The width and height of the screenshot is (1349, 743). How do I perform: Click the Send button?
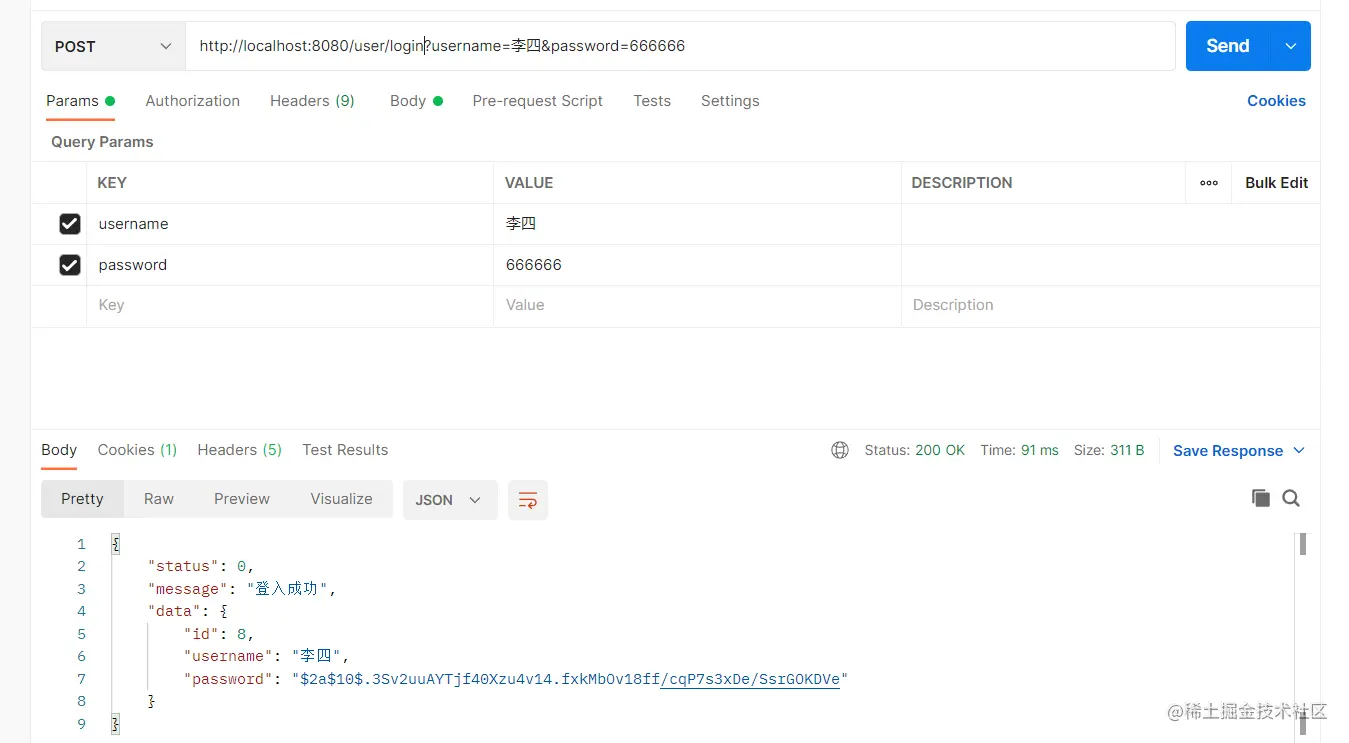click(1228, 46)
